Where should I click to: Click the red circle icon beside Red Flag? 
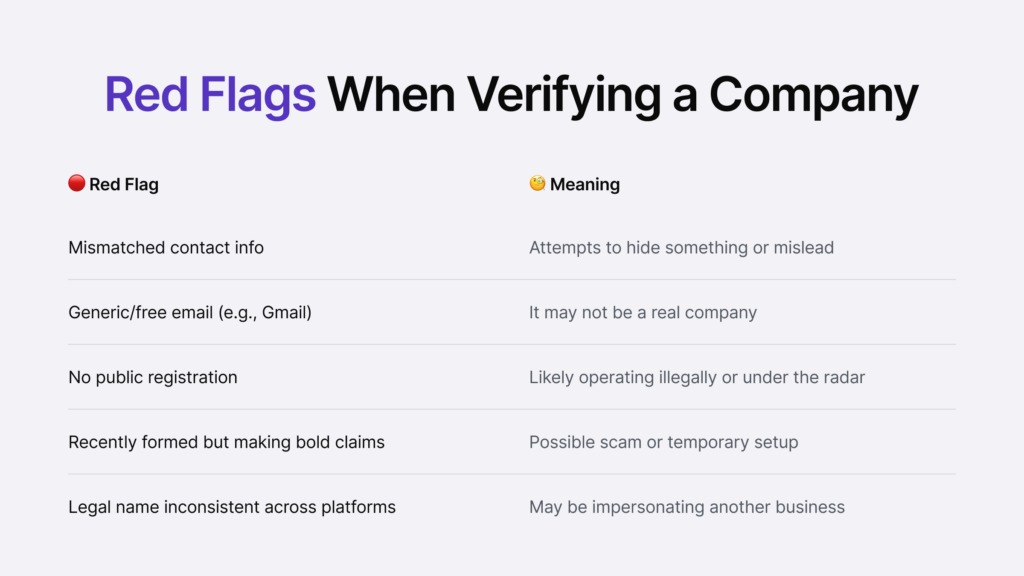(76, 183)
